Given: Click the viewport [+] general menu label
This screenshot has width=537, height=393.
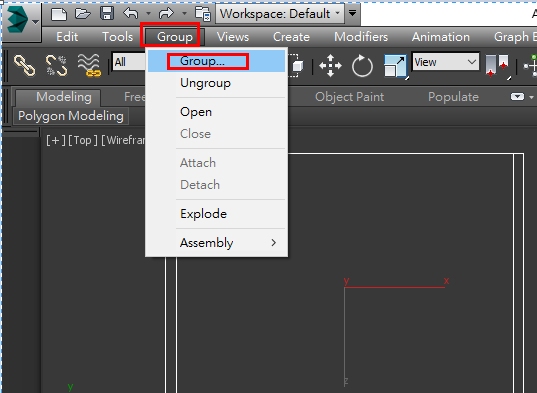Looking at the screenshot, I should point(55,140).
